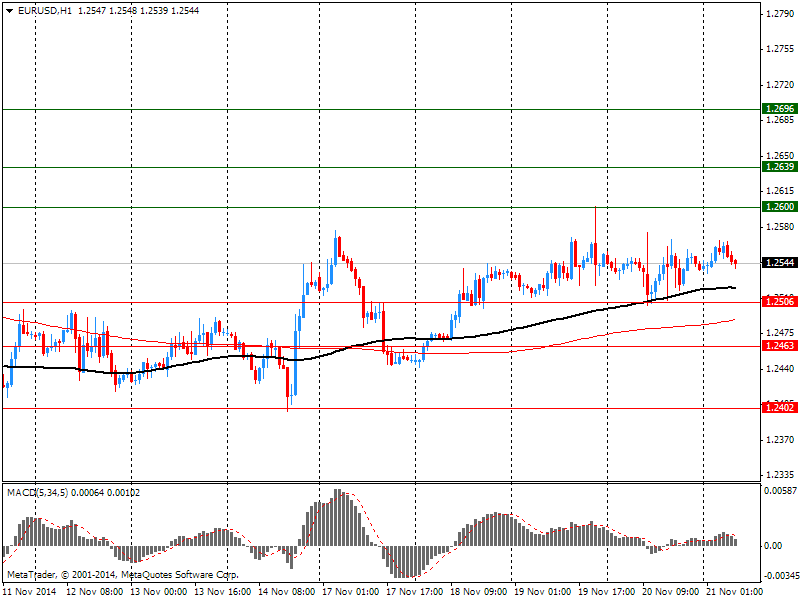Click the 13 Nov 00:00 time label
Screen dimensions: 800x600
click(159, 592)
